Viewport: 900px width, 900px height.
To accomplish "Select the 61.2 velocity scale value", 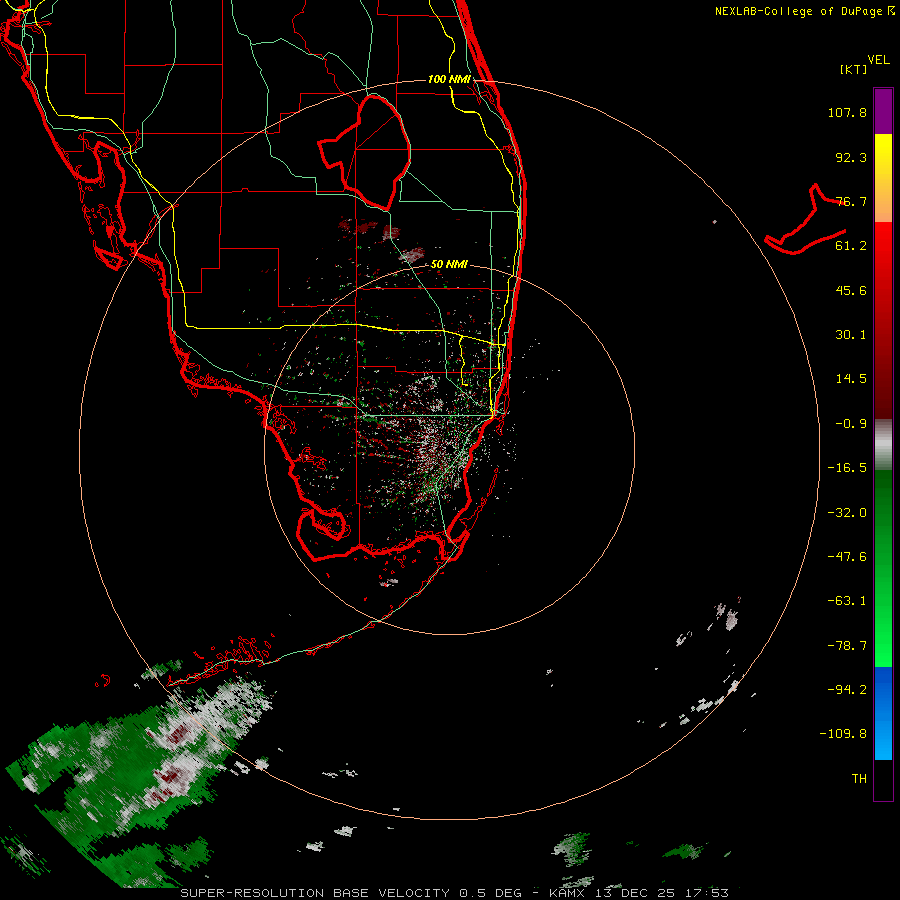I will 851,246.
